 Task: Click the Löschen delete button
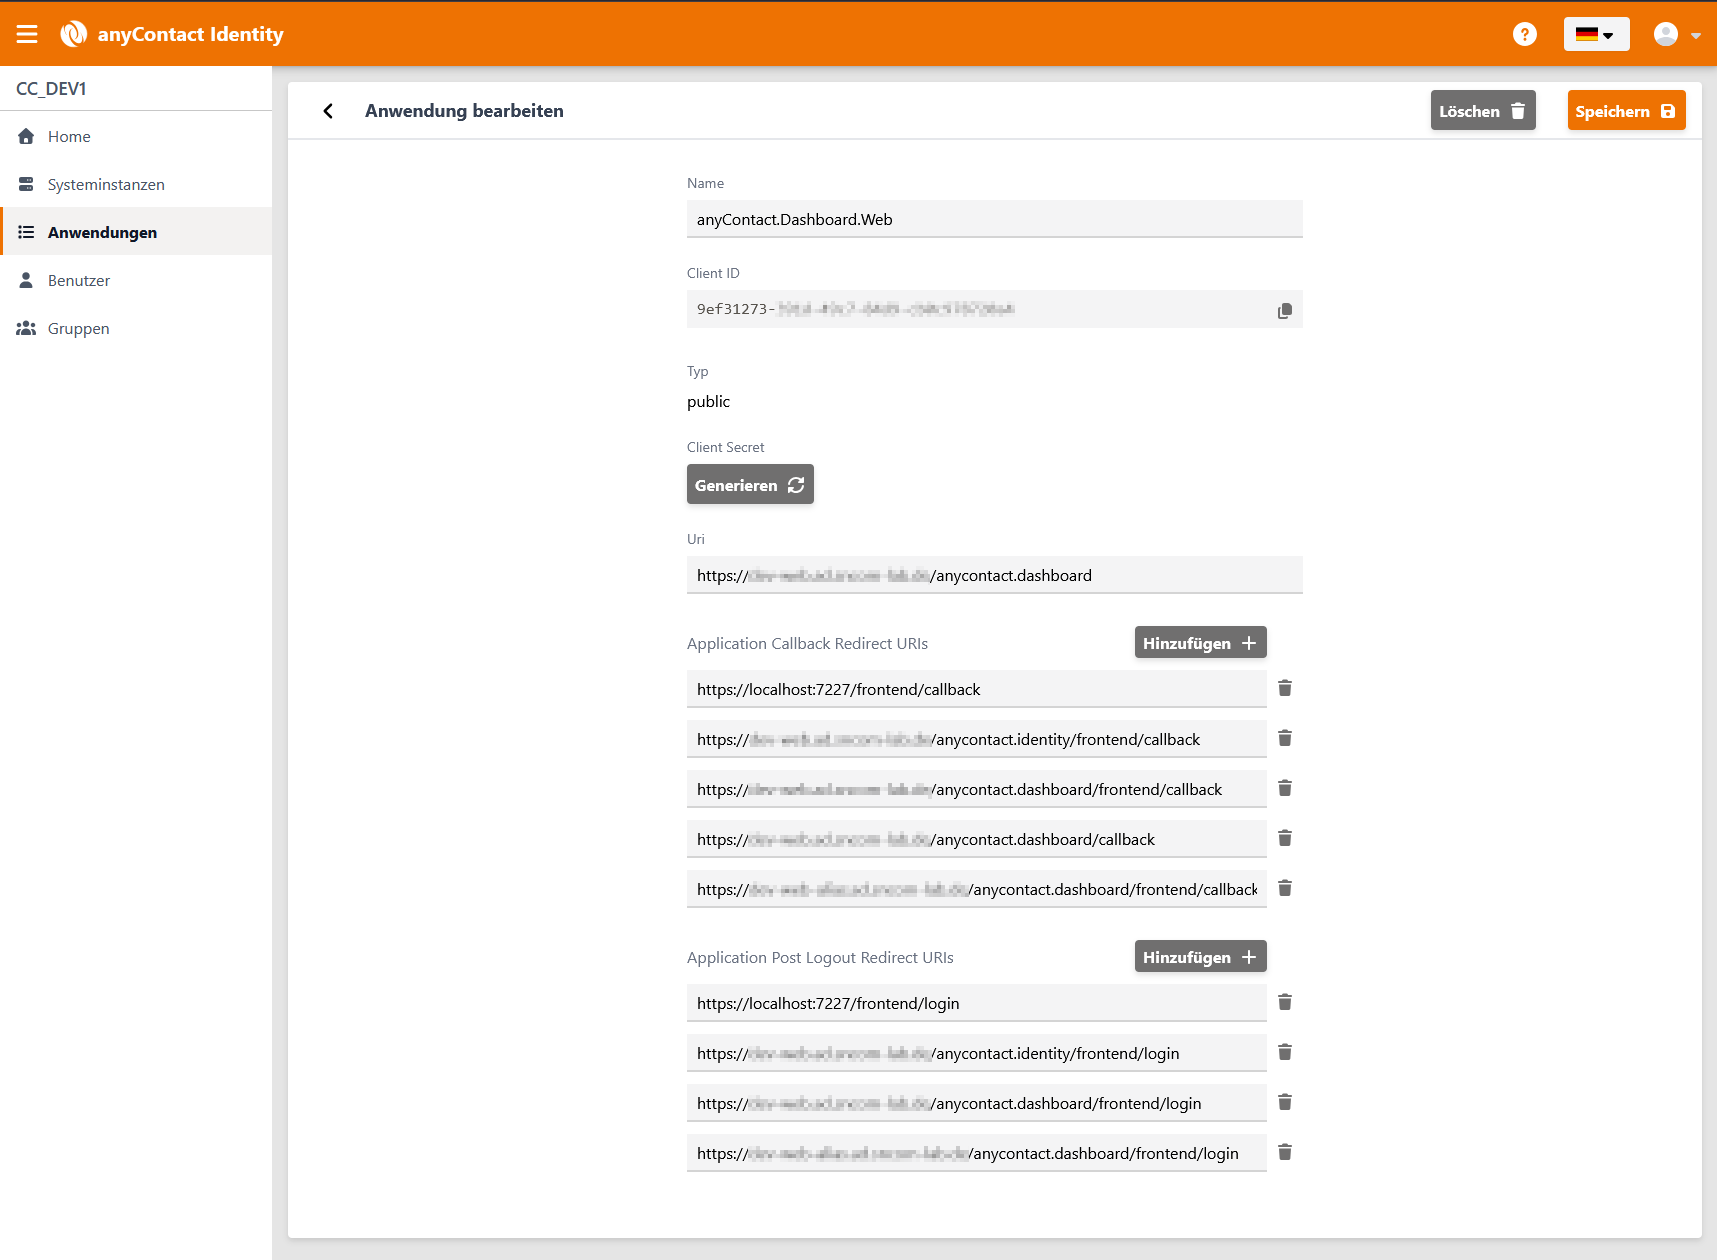(x=1483, y=111)
